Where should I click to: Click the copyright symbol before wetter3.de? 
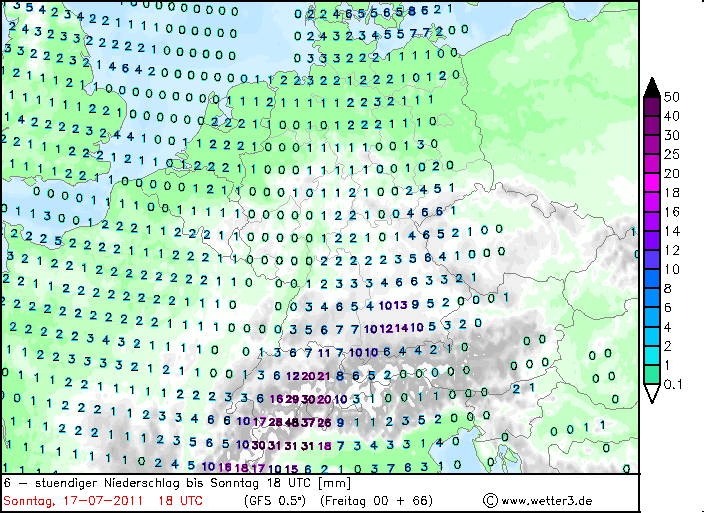(x=490, y=500)
